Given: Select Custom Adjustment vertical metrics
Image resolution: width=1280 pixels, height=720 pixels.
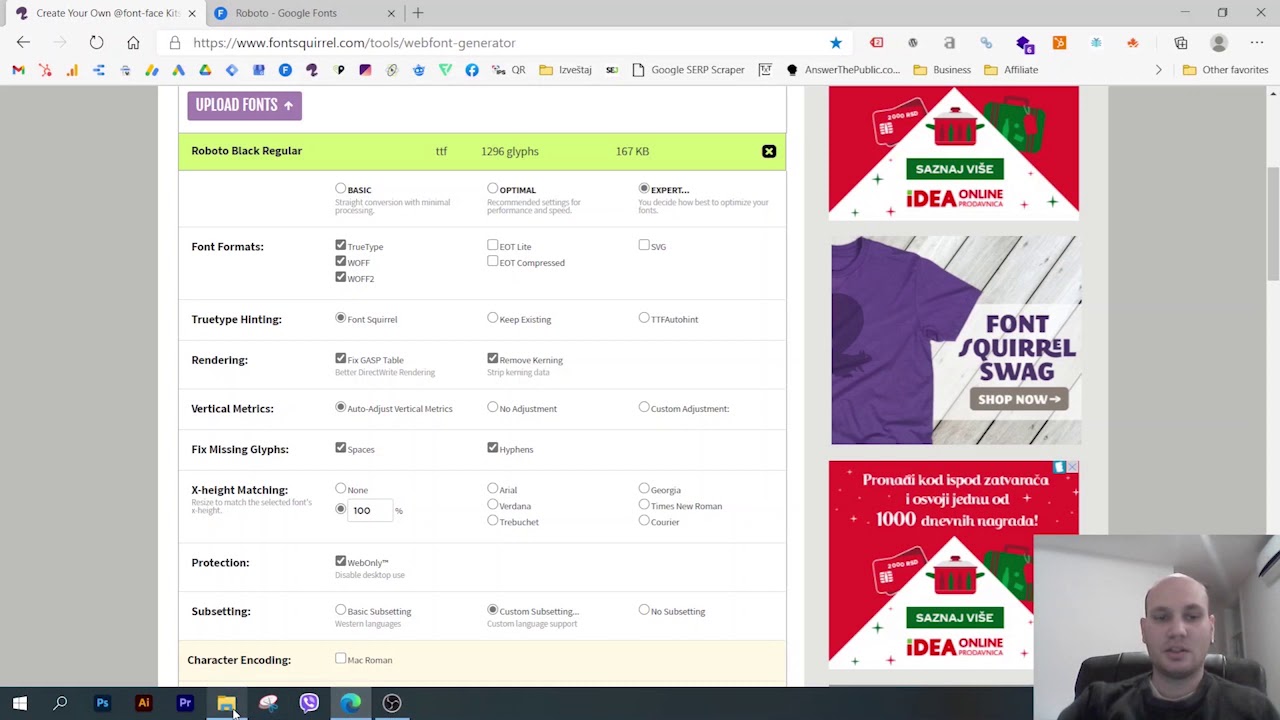Looking at the screenshot, I should coord(644,407).
